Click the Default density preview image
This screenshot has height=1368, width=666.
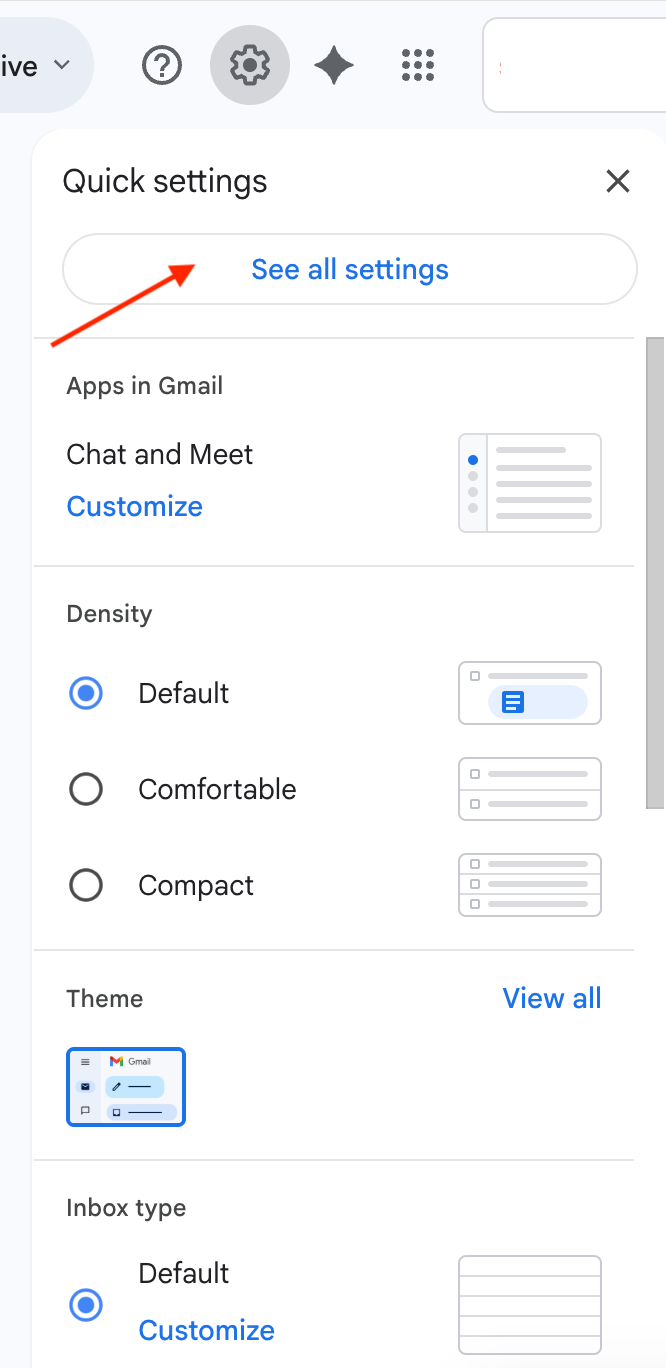point(530,693)
